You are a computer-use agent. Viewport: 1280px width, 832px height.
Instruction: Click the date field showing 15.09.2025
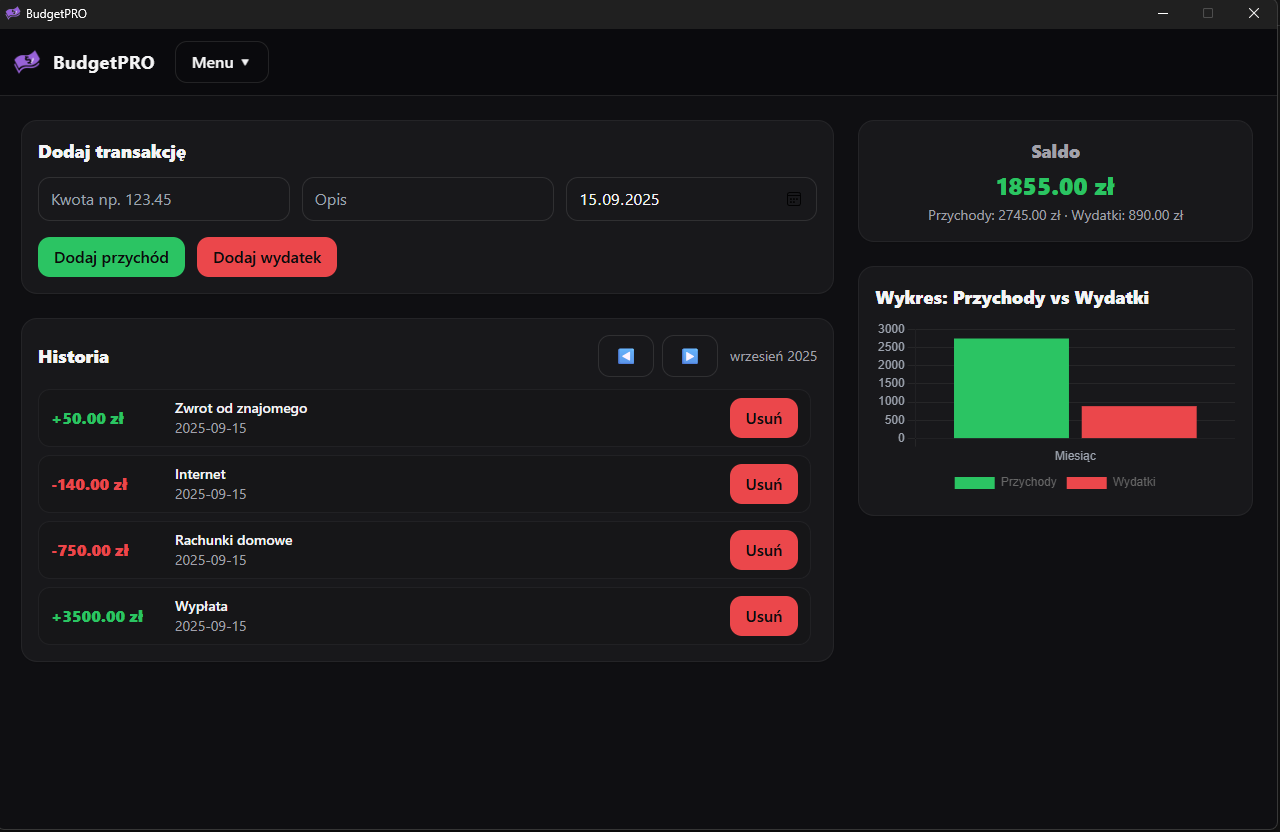coord(670,199)
